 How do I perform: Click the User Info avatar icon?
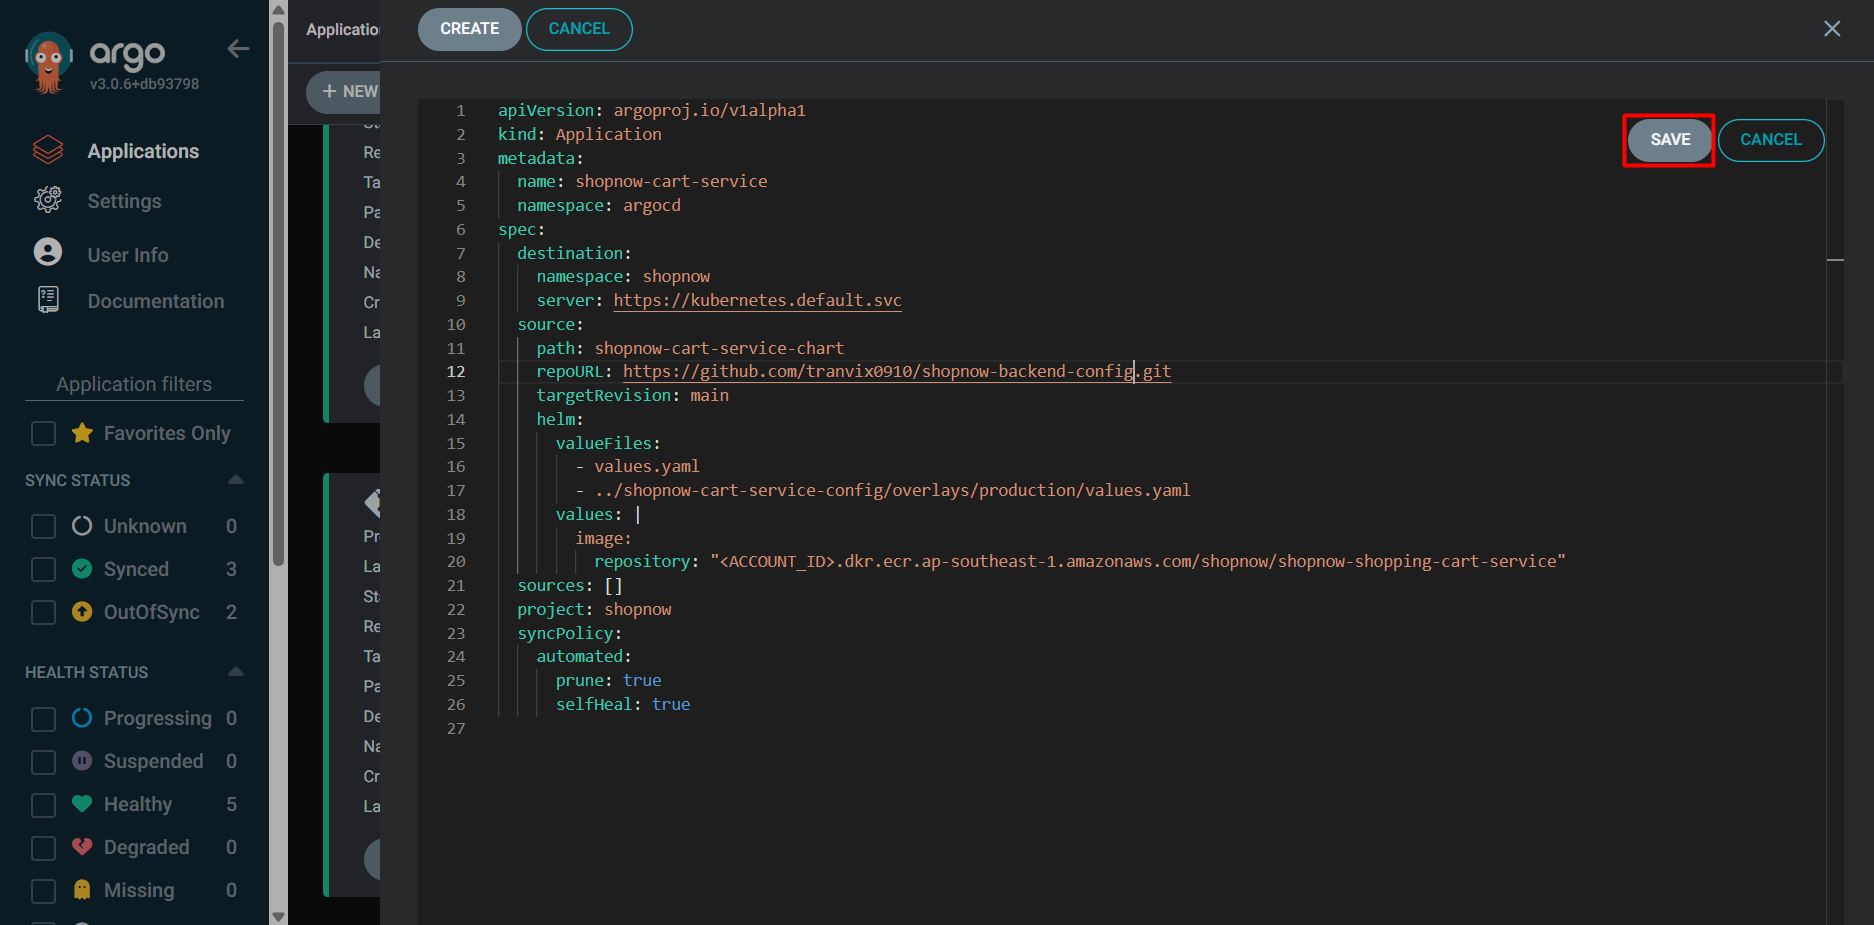tap(48, 252)
